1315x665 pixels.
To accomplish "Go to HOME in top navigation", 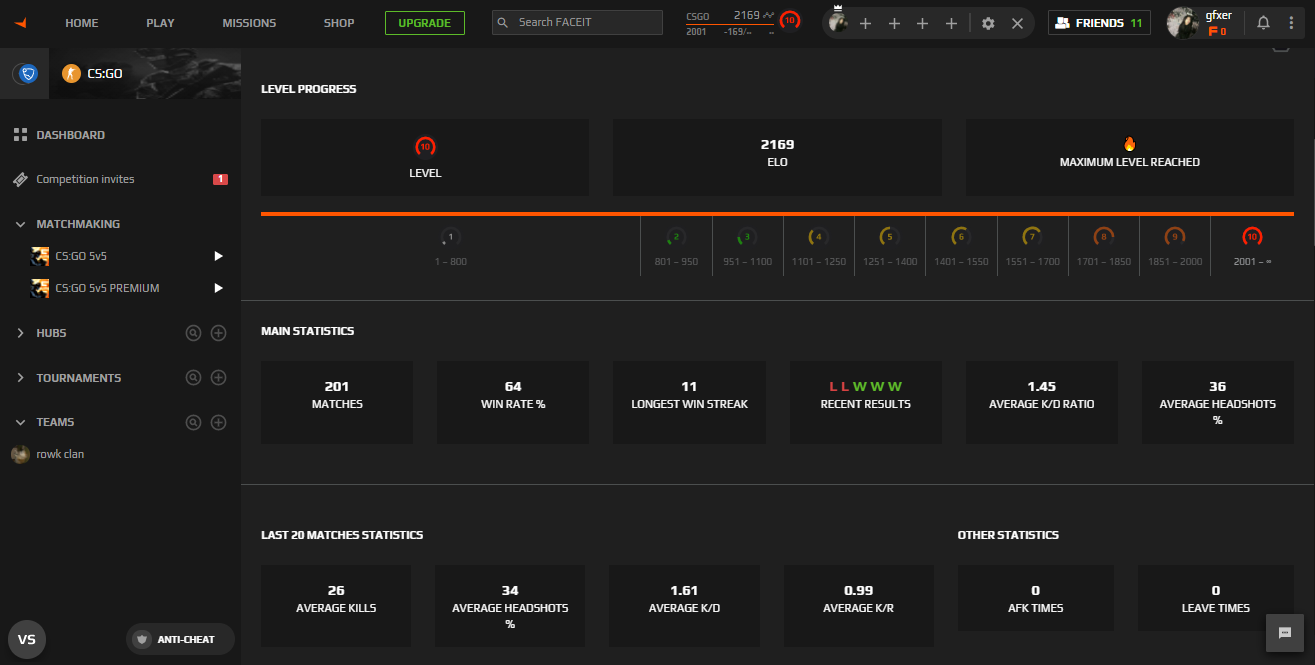I will 82,23.
